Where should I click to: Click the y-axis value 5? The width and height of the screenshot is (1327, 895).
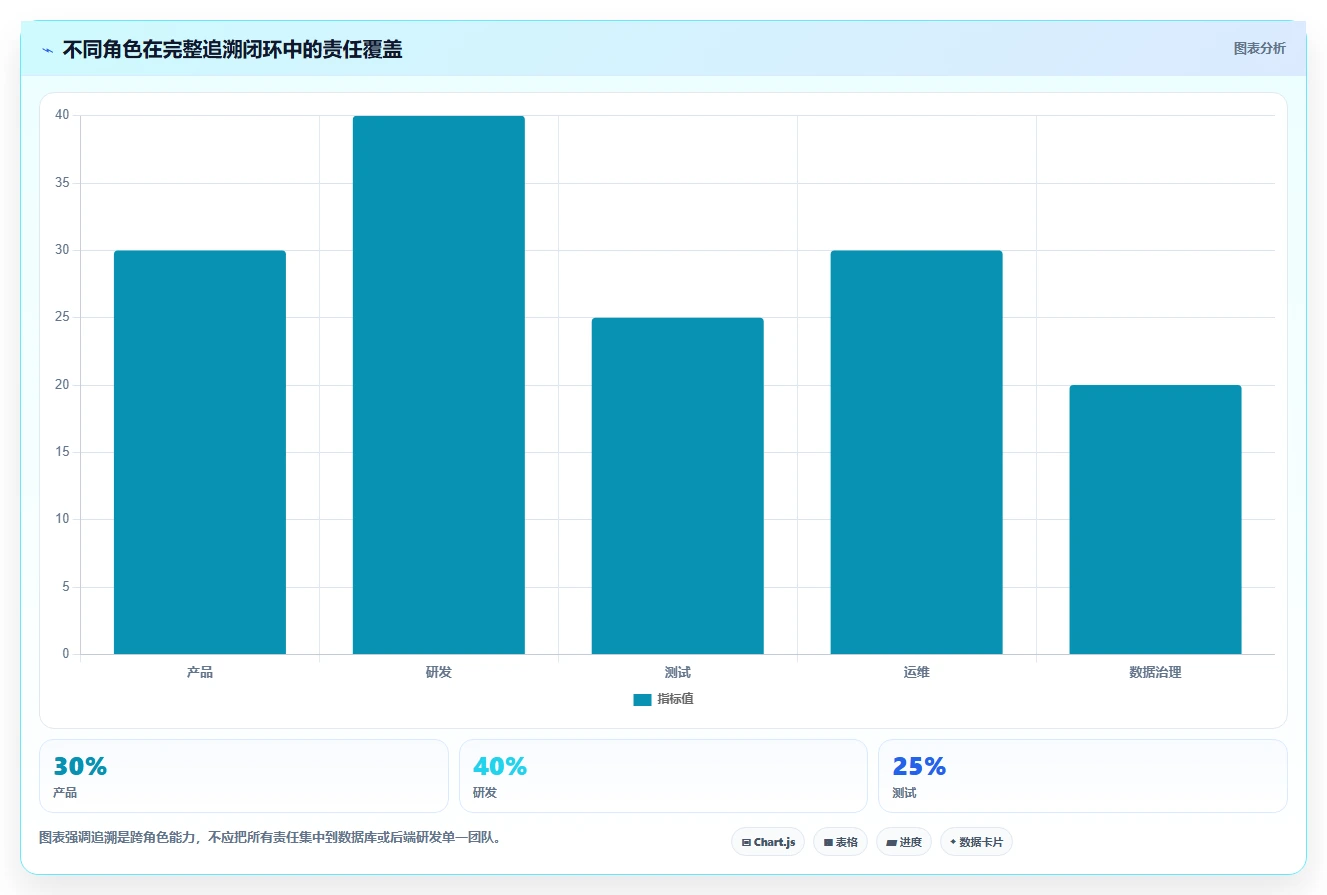(x=66, y=587)
